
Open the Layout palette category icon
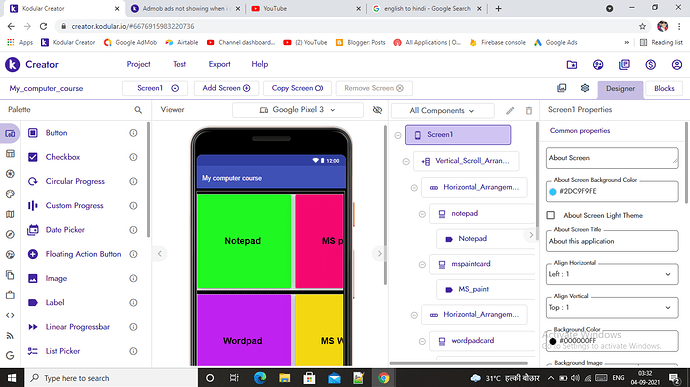click(10, 154)
